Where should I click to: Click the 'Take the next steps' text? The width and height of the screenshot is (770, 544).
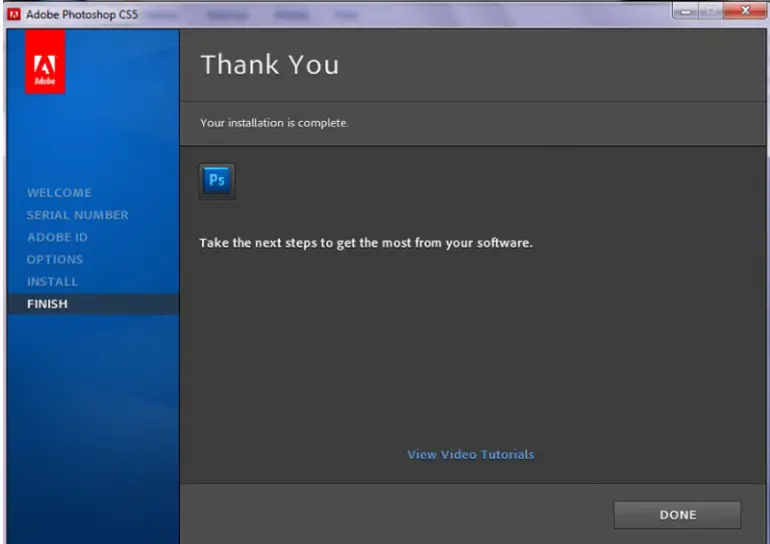pyautogui.click(x=365, y=243)
